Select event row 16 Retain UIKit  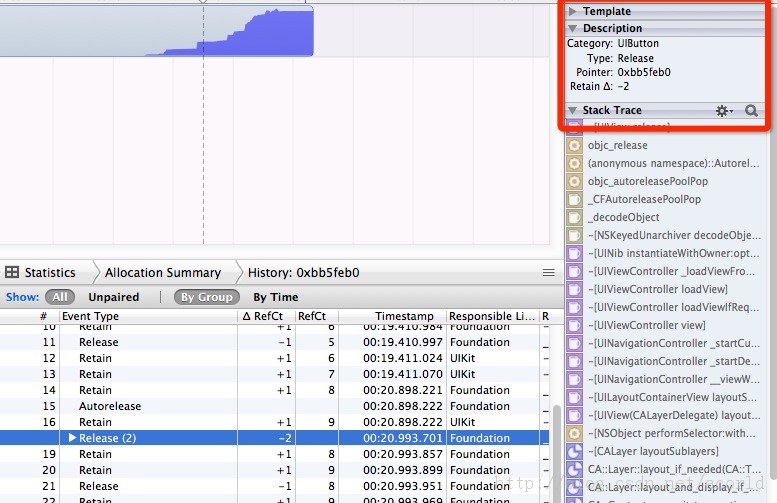275,422
